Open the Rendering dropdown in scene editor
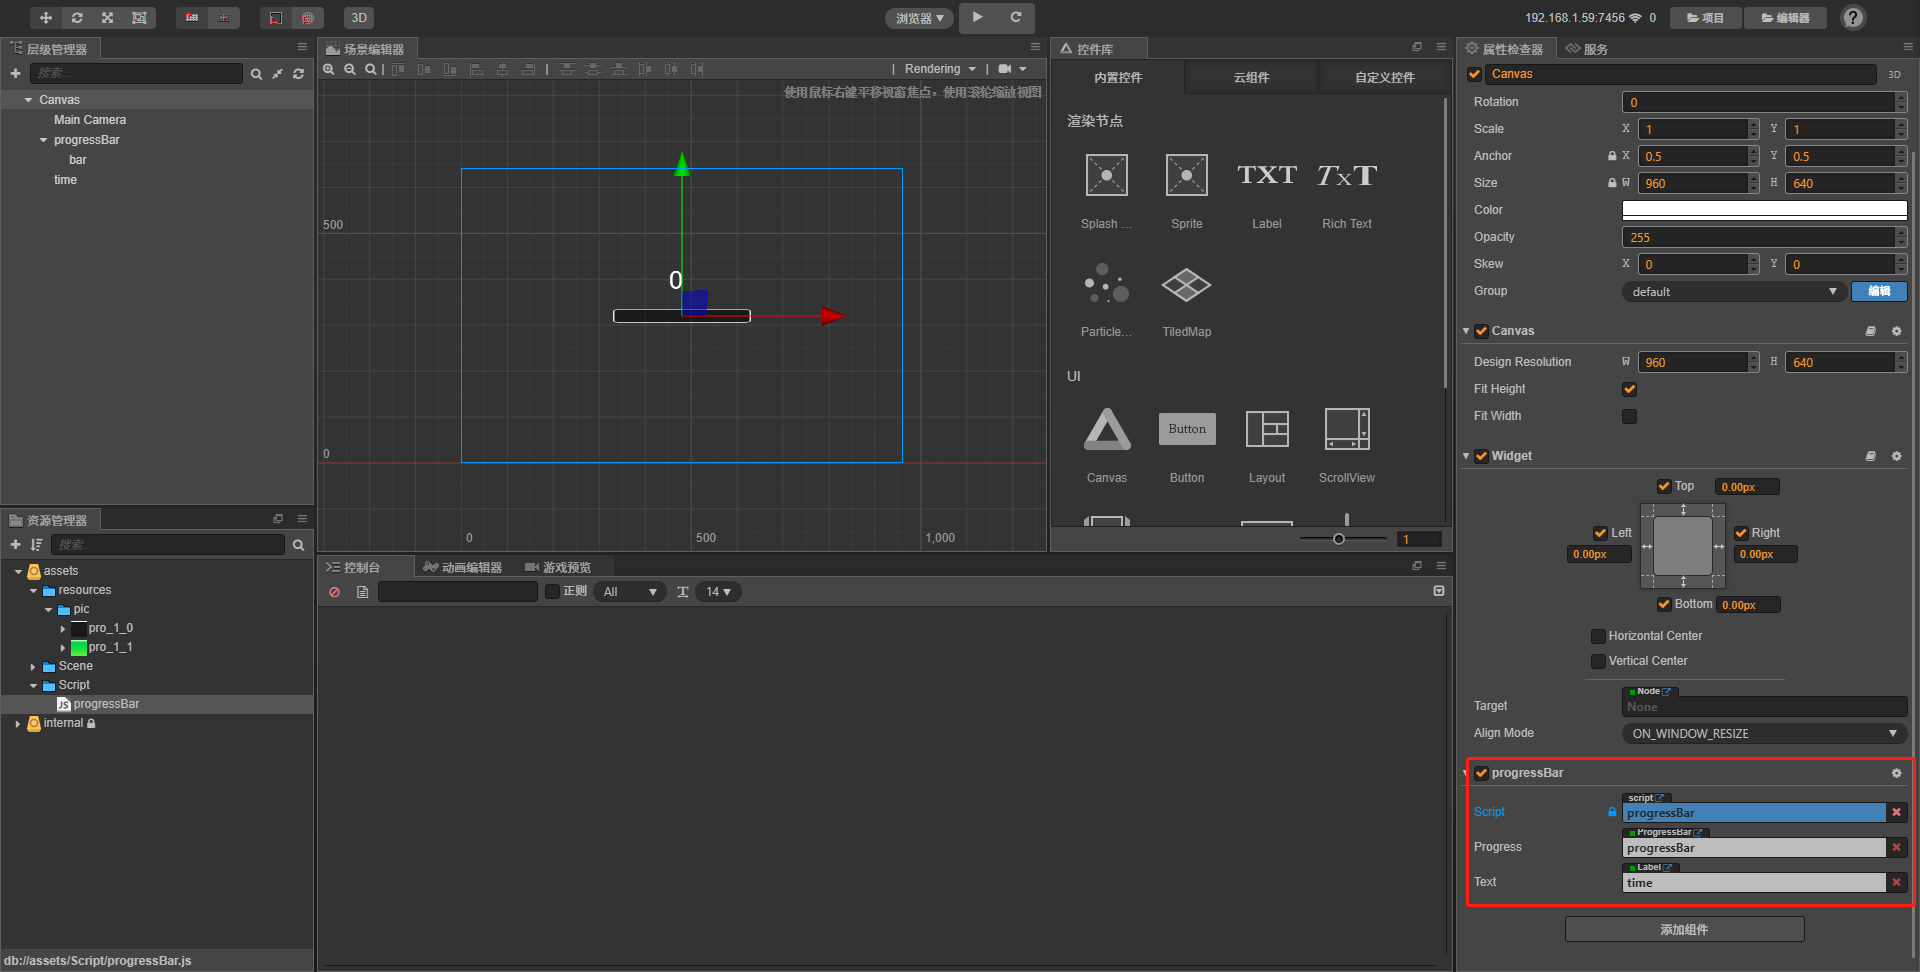The height and width of the screenshot is (972, 1920). click(x=940, y=69)
